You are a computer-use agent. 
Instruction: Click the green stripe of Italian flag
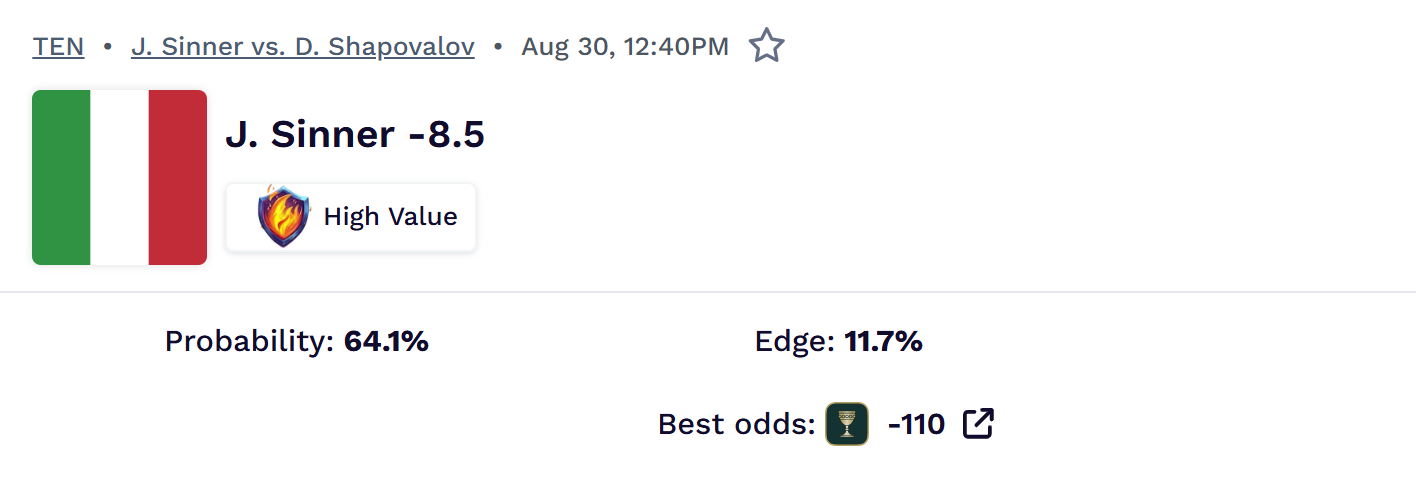61,177
